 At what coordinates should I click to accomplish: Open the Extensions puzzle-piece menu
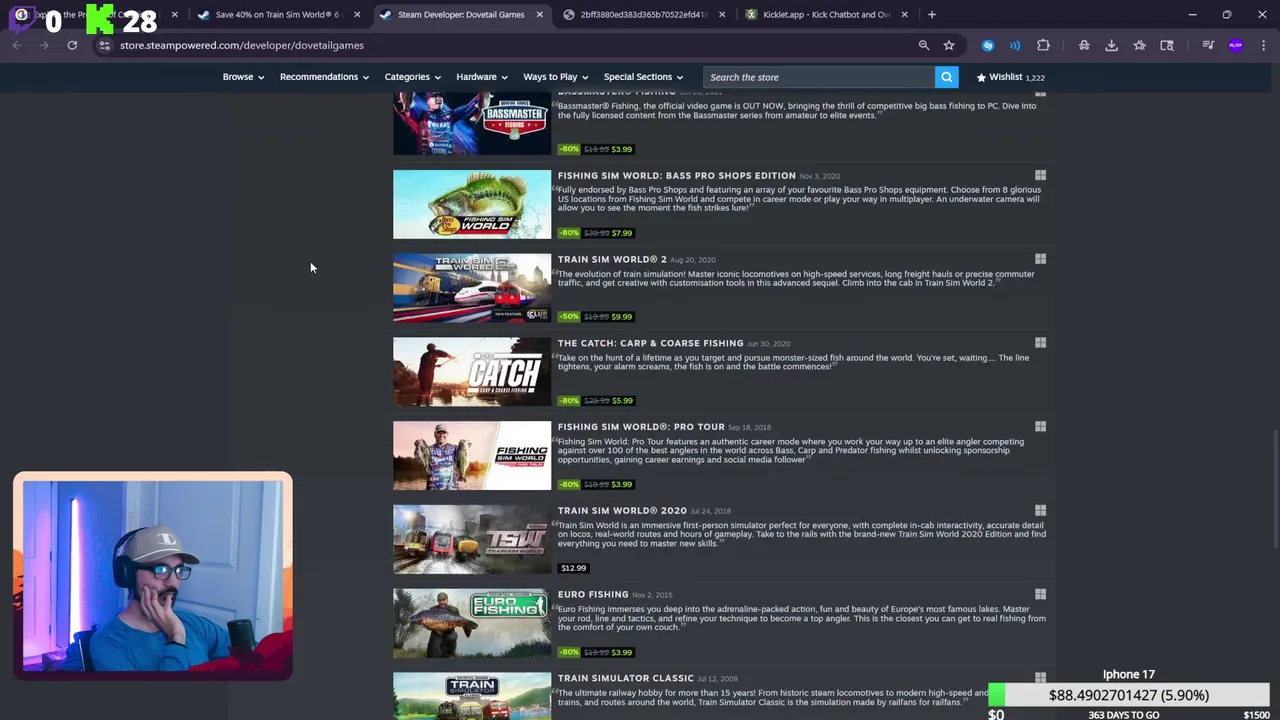[1043, 45]
